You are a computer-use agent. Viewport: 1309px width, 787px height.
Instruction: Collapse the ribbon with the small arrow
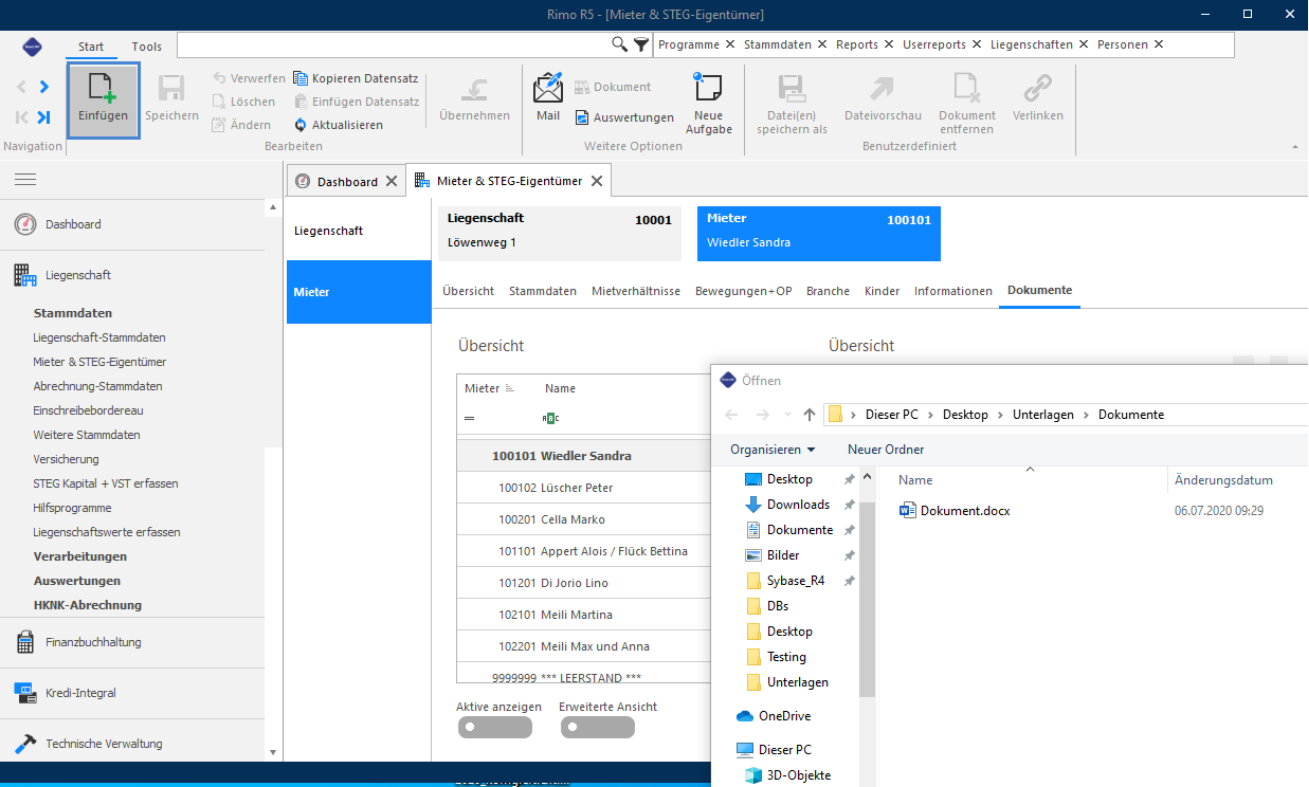[1296, 146]
